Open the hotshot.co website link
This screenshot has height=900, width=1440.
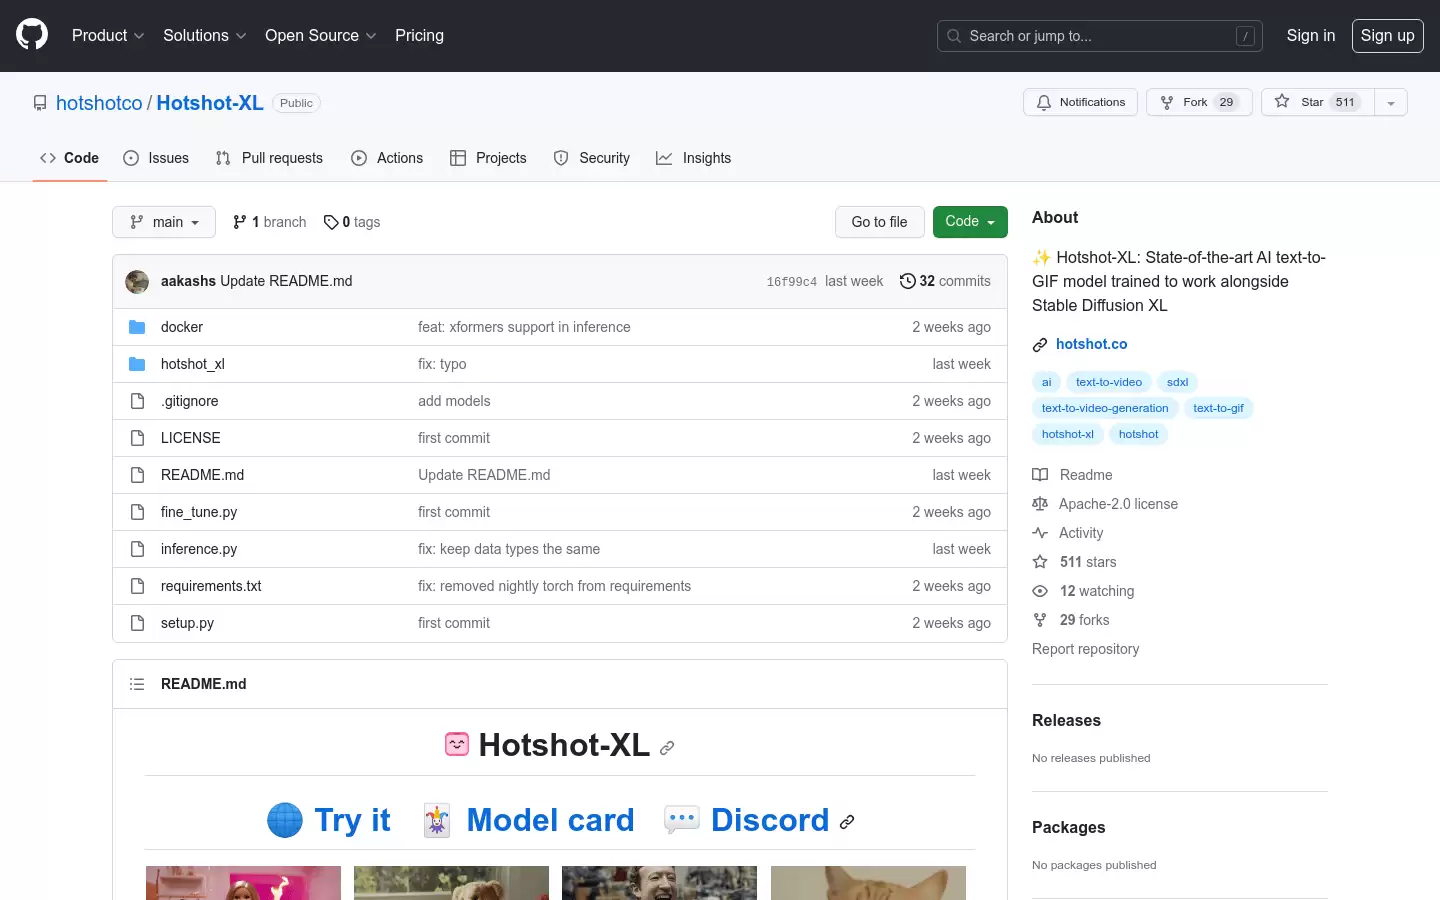1091,344
